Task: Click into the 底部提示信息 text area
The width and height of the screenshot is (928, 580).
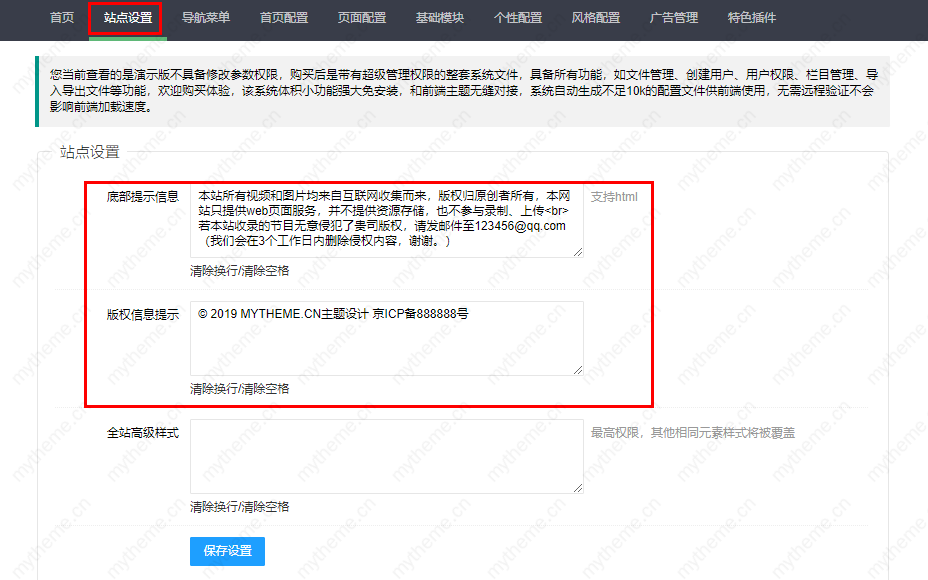Action: click(x=386, y=220)
